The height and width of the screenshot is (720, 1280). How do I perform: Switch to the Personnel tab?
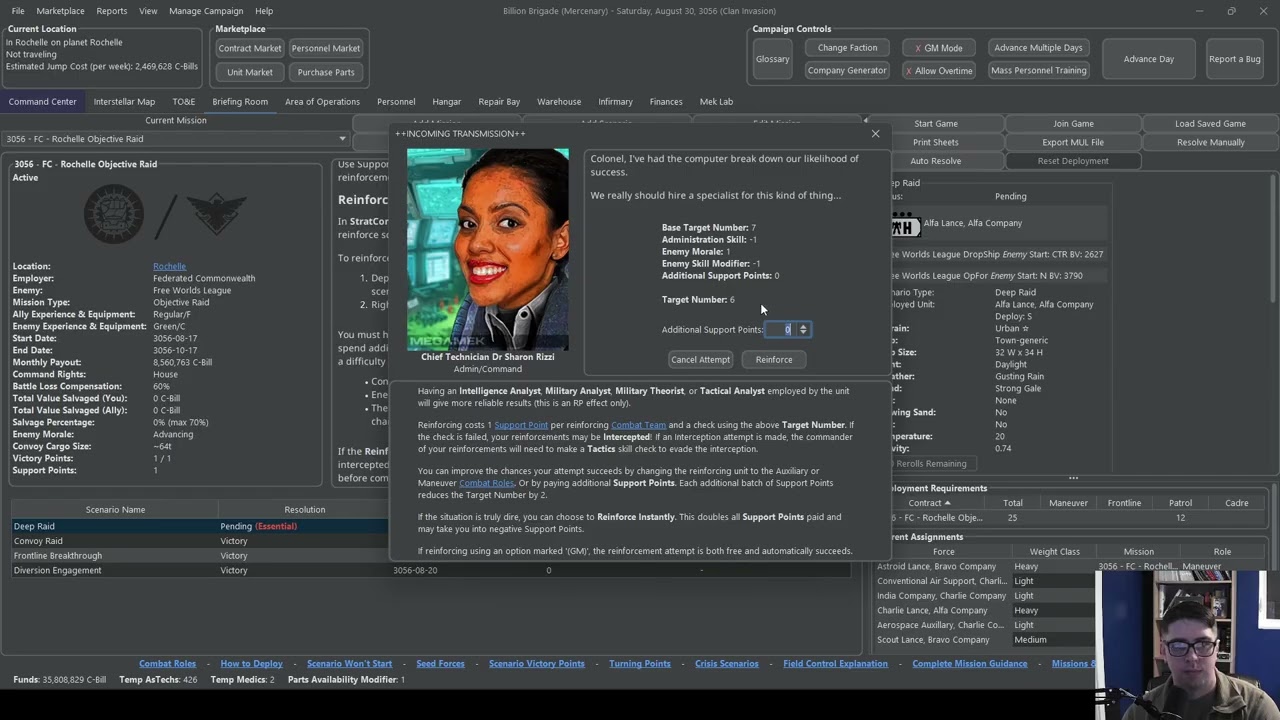click(396, 101)
